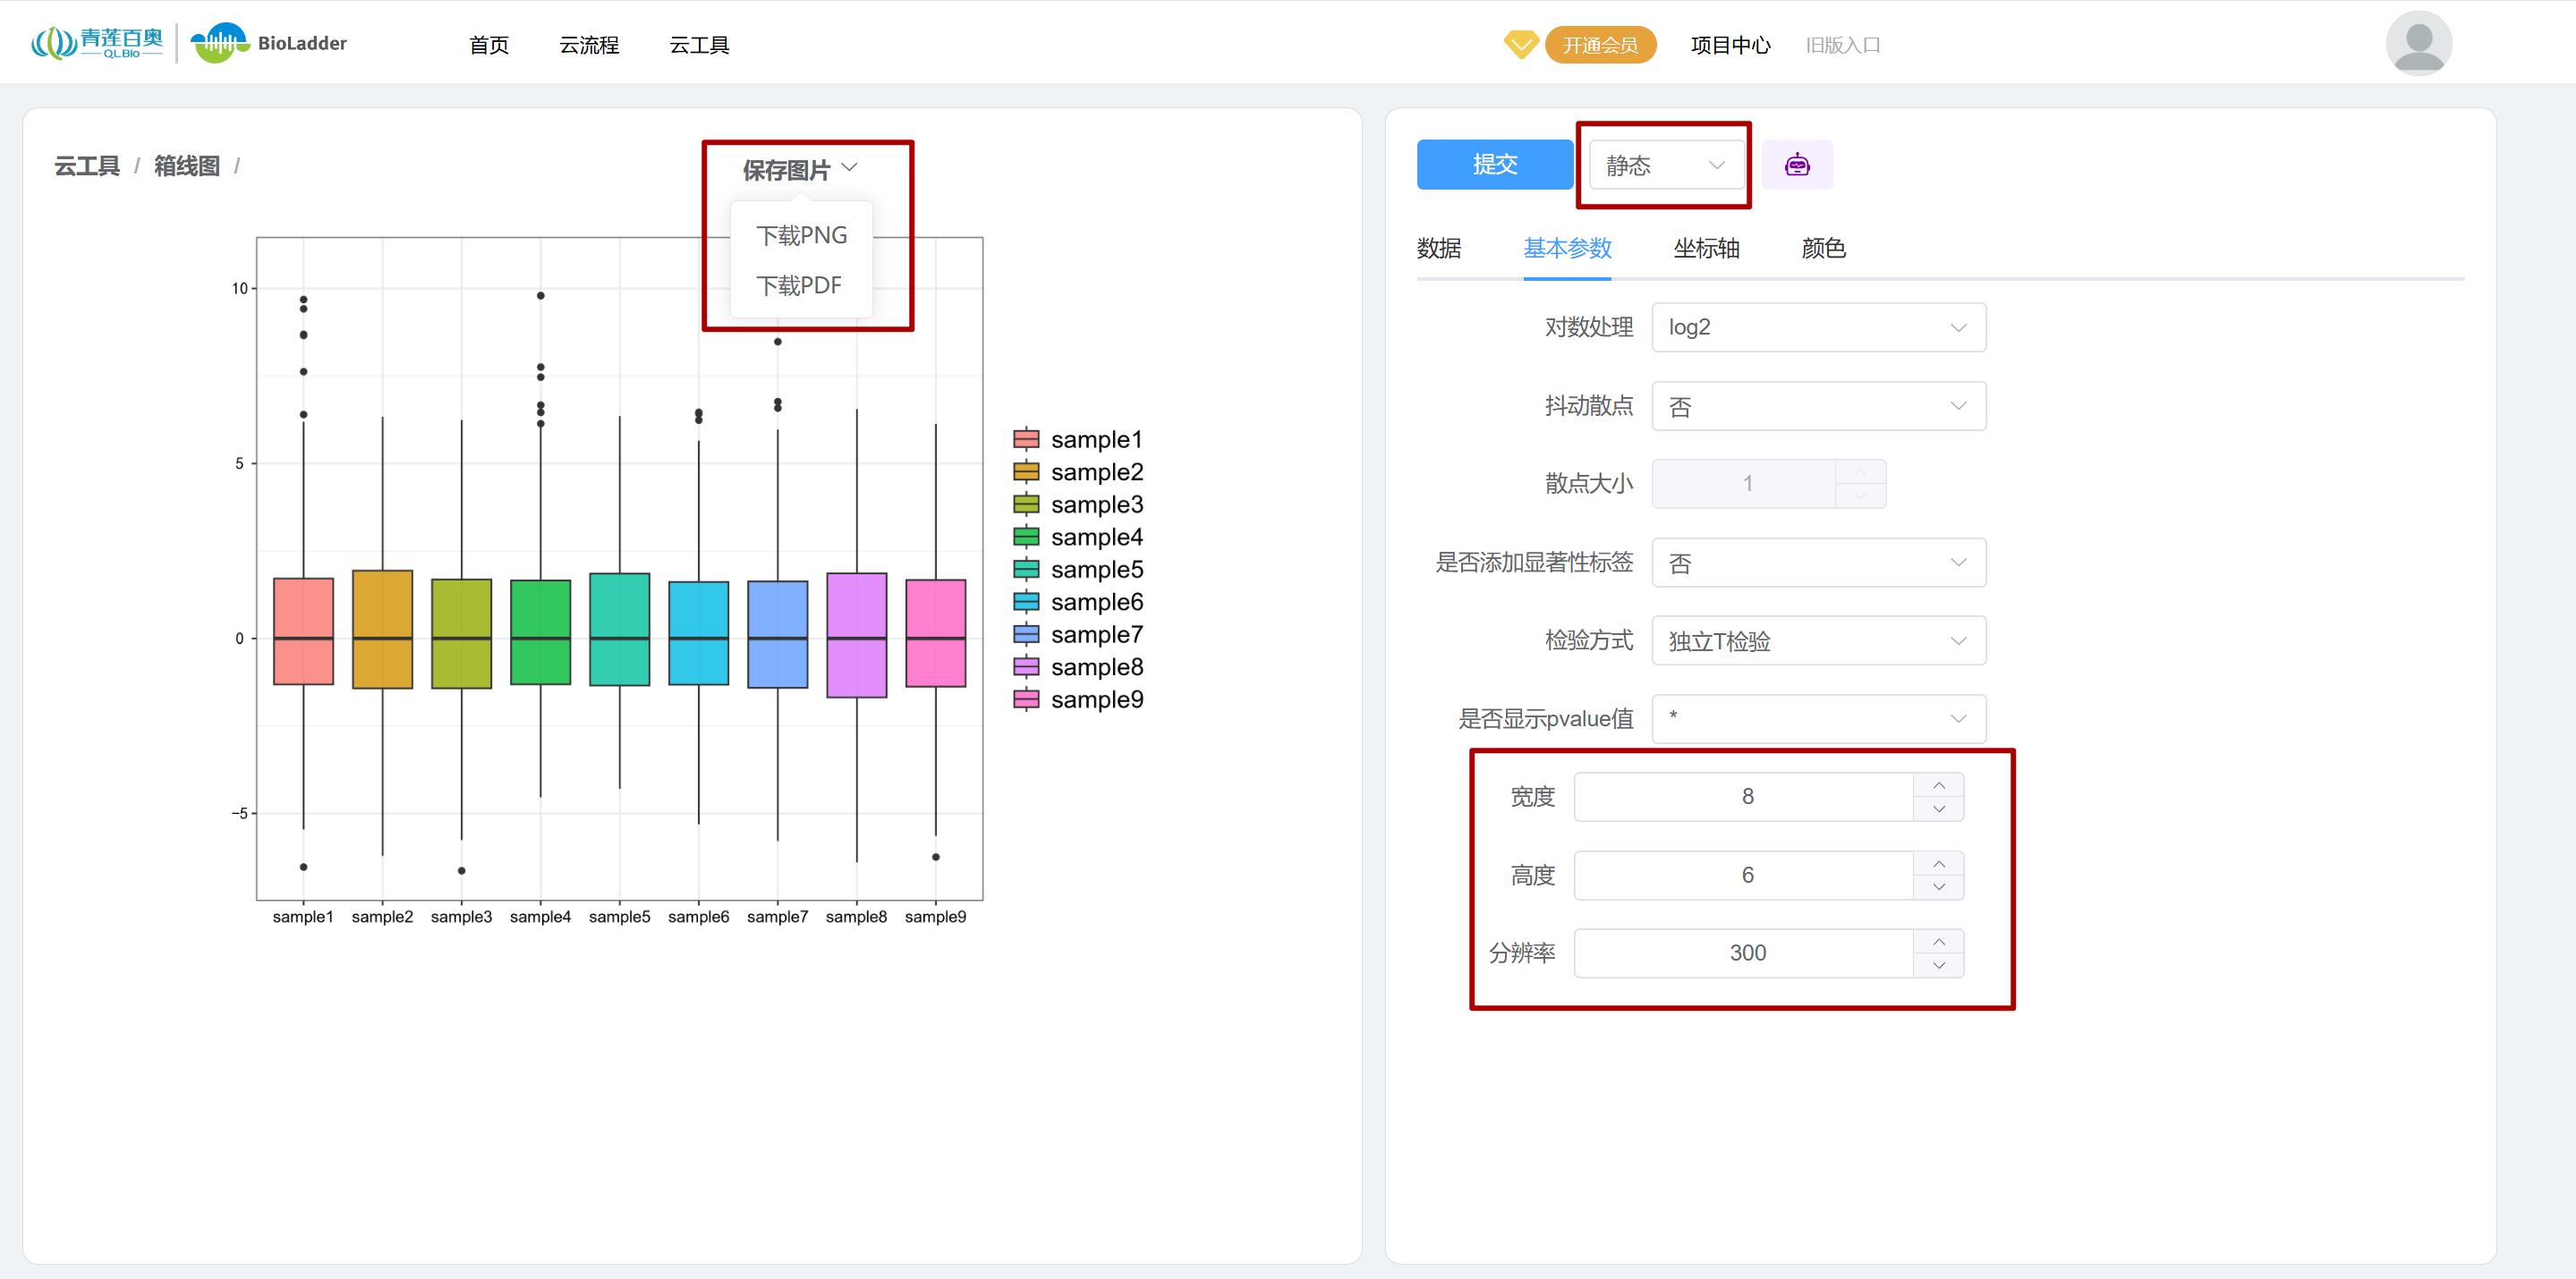Open the 是否显示pvalue值 dropdown

click(x=1818, y=719)
